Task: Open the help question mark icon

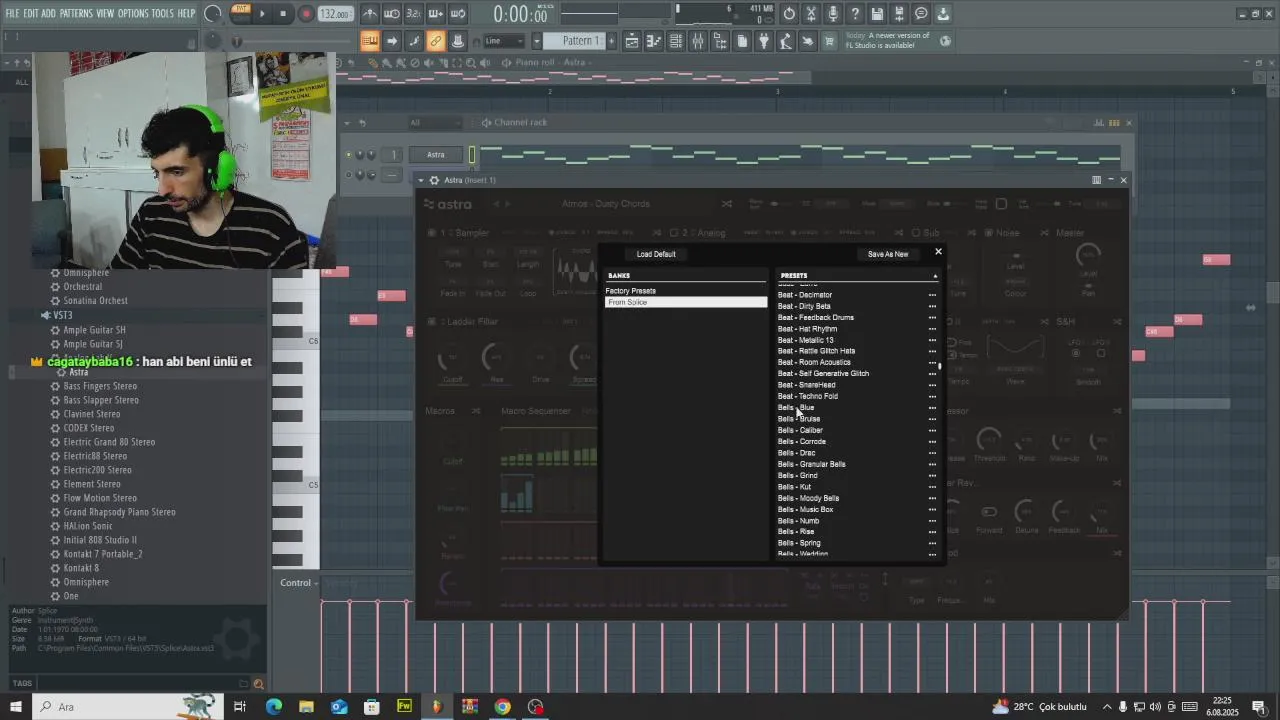Action: pyautogui.click(x=855, y=14)
